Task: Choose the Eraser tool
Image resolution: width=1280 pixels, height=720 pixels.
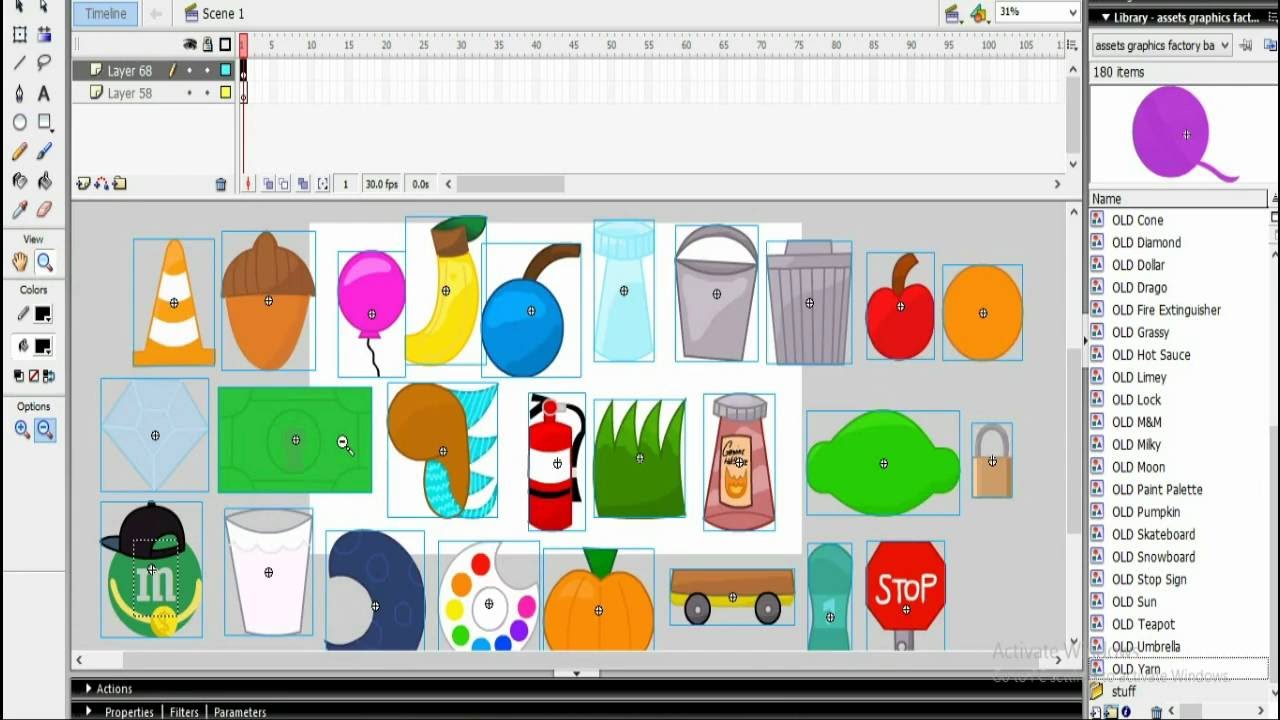Action: (x=44, y=210)
